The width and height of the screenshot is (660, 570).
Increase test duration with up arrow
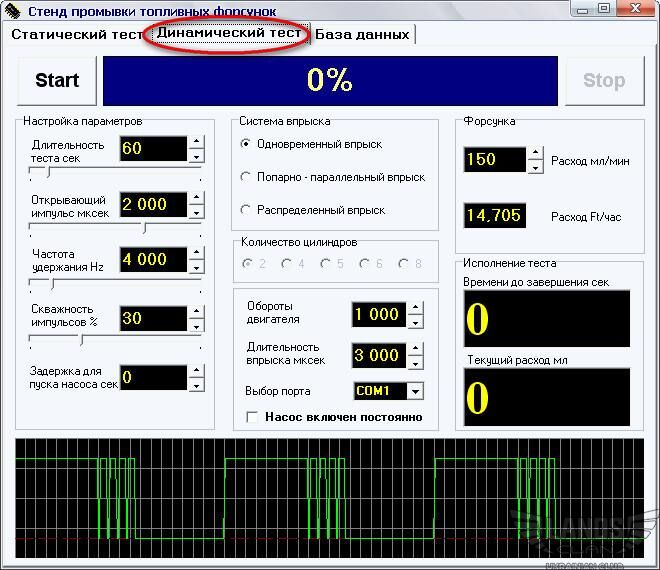click(x=196, y=143)
